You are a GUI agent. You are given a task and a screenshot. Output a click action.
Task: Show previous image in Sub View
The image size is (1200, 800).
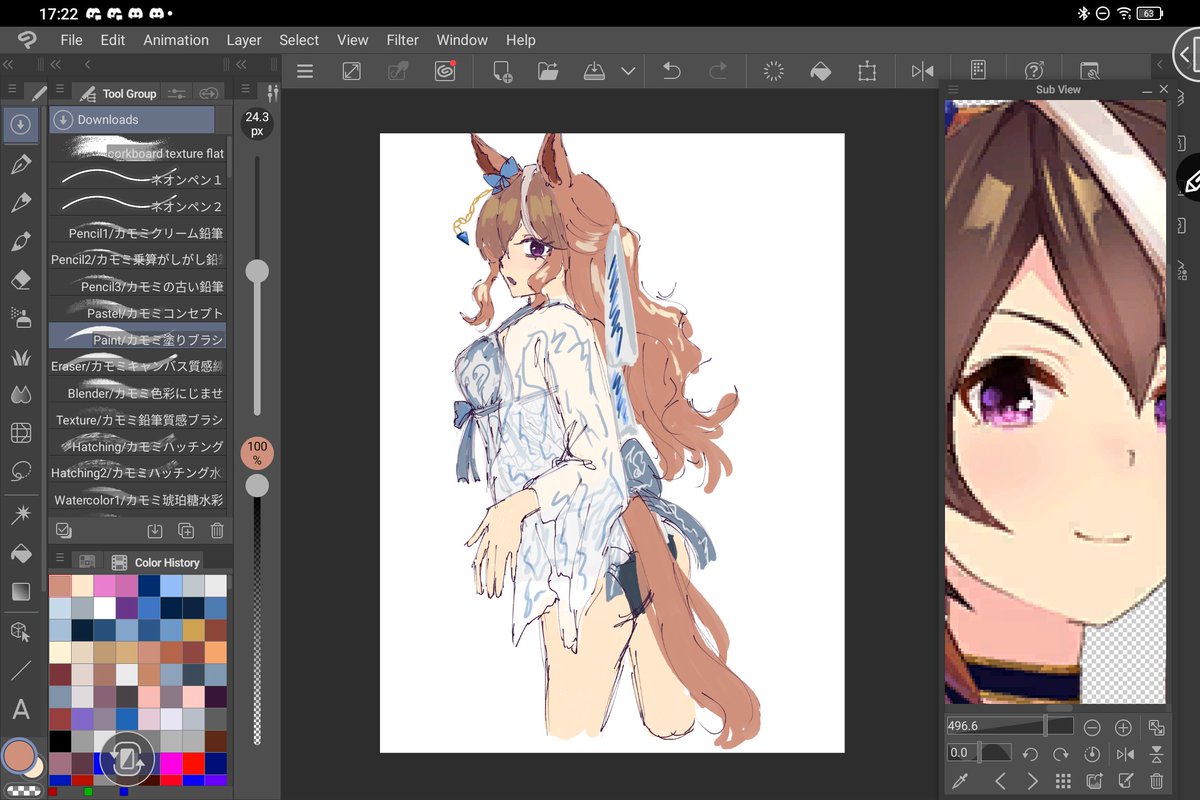(1001, 781)
